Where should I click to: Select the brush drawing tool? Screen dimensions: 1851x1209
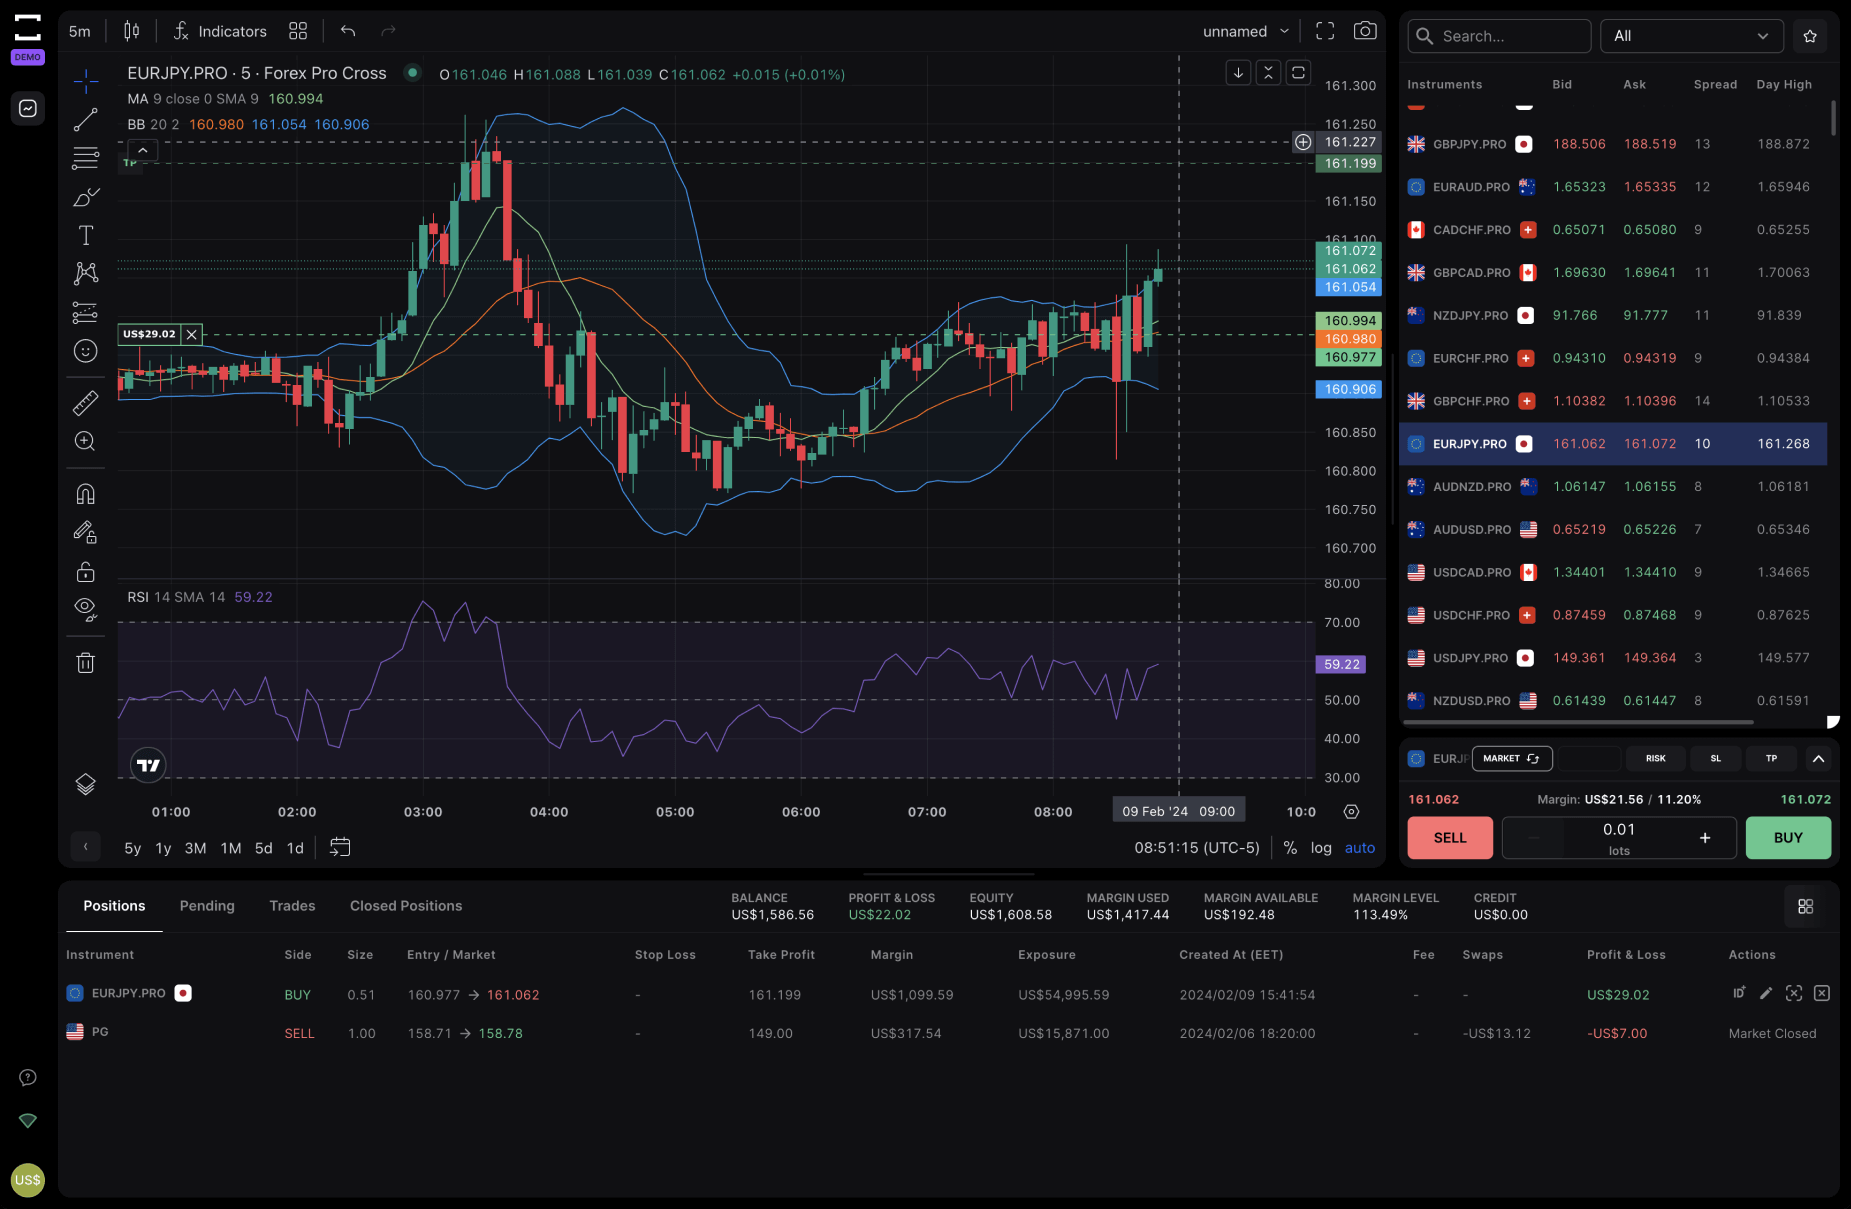click(x=85, y=197)
